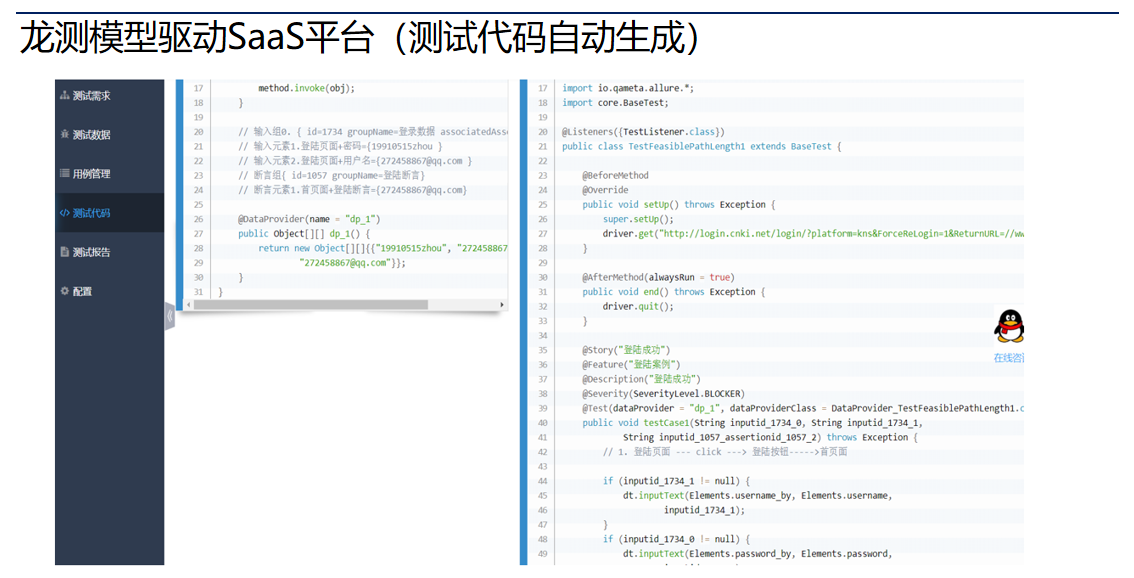
Task: Click comment line "输入组0. { id=1734"
Action: point(372,132)
